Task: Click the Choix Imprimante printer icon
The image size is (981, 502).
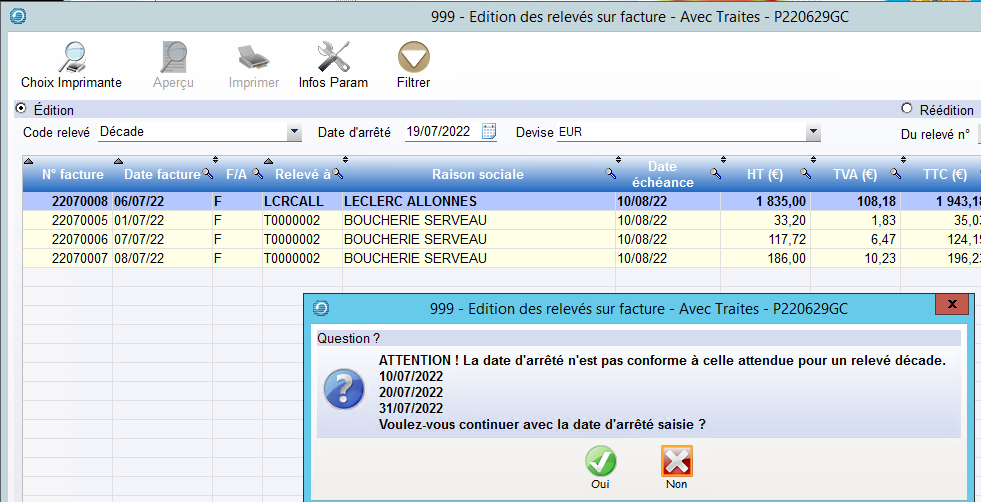Action: pos(71,57)
